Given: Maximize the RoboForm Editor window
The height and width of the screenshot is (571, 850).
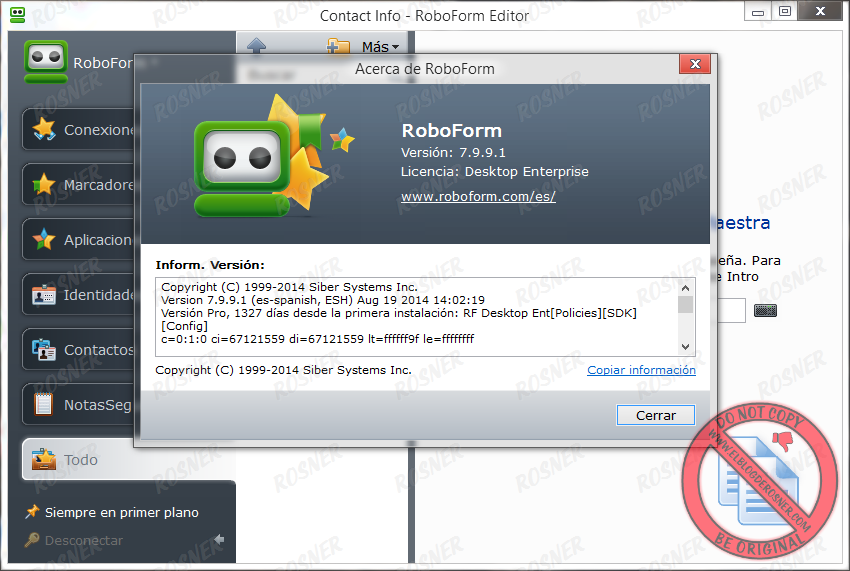Looking at the screenshot, I should [x=784, y=11].
